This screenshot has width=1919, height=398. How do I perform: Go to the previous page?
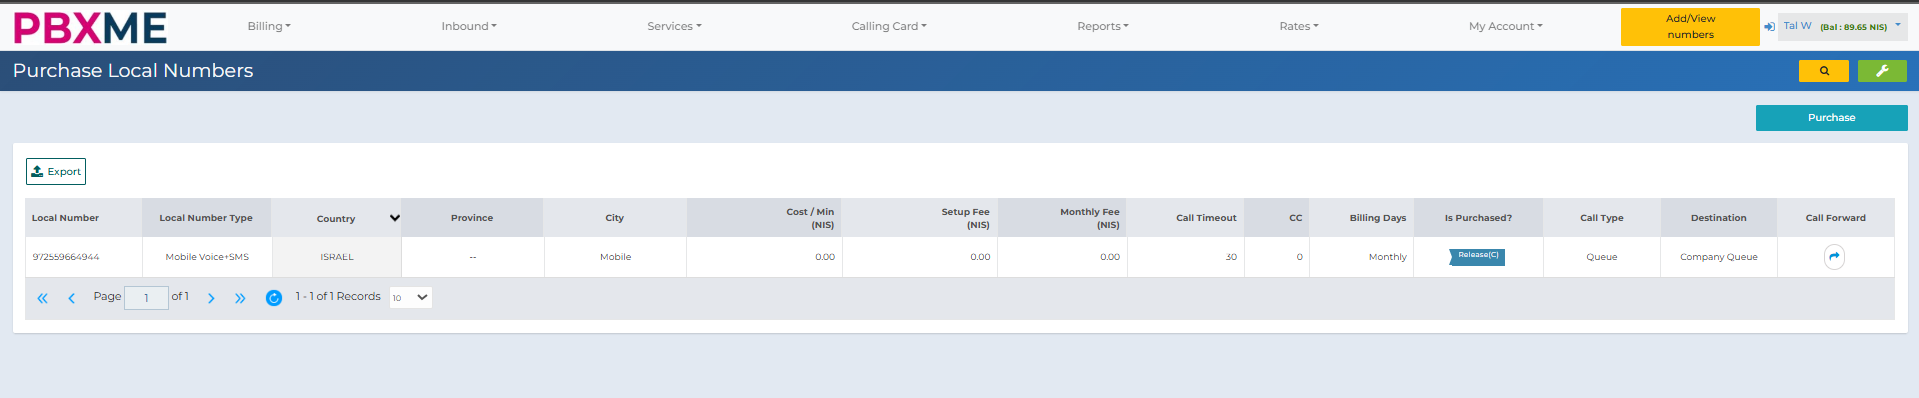[x=72, y=298]
